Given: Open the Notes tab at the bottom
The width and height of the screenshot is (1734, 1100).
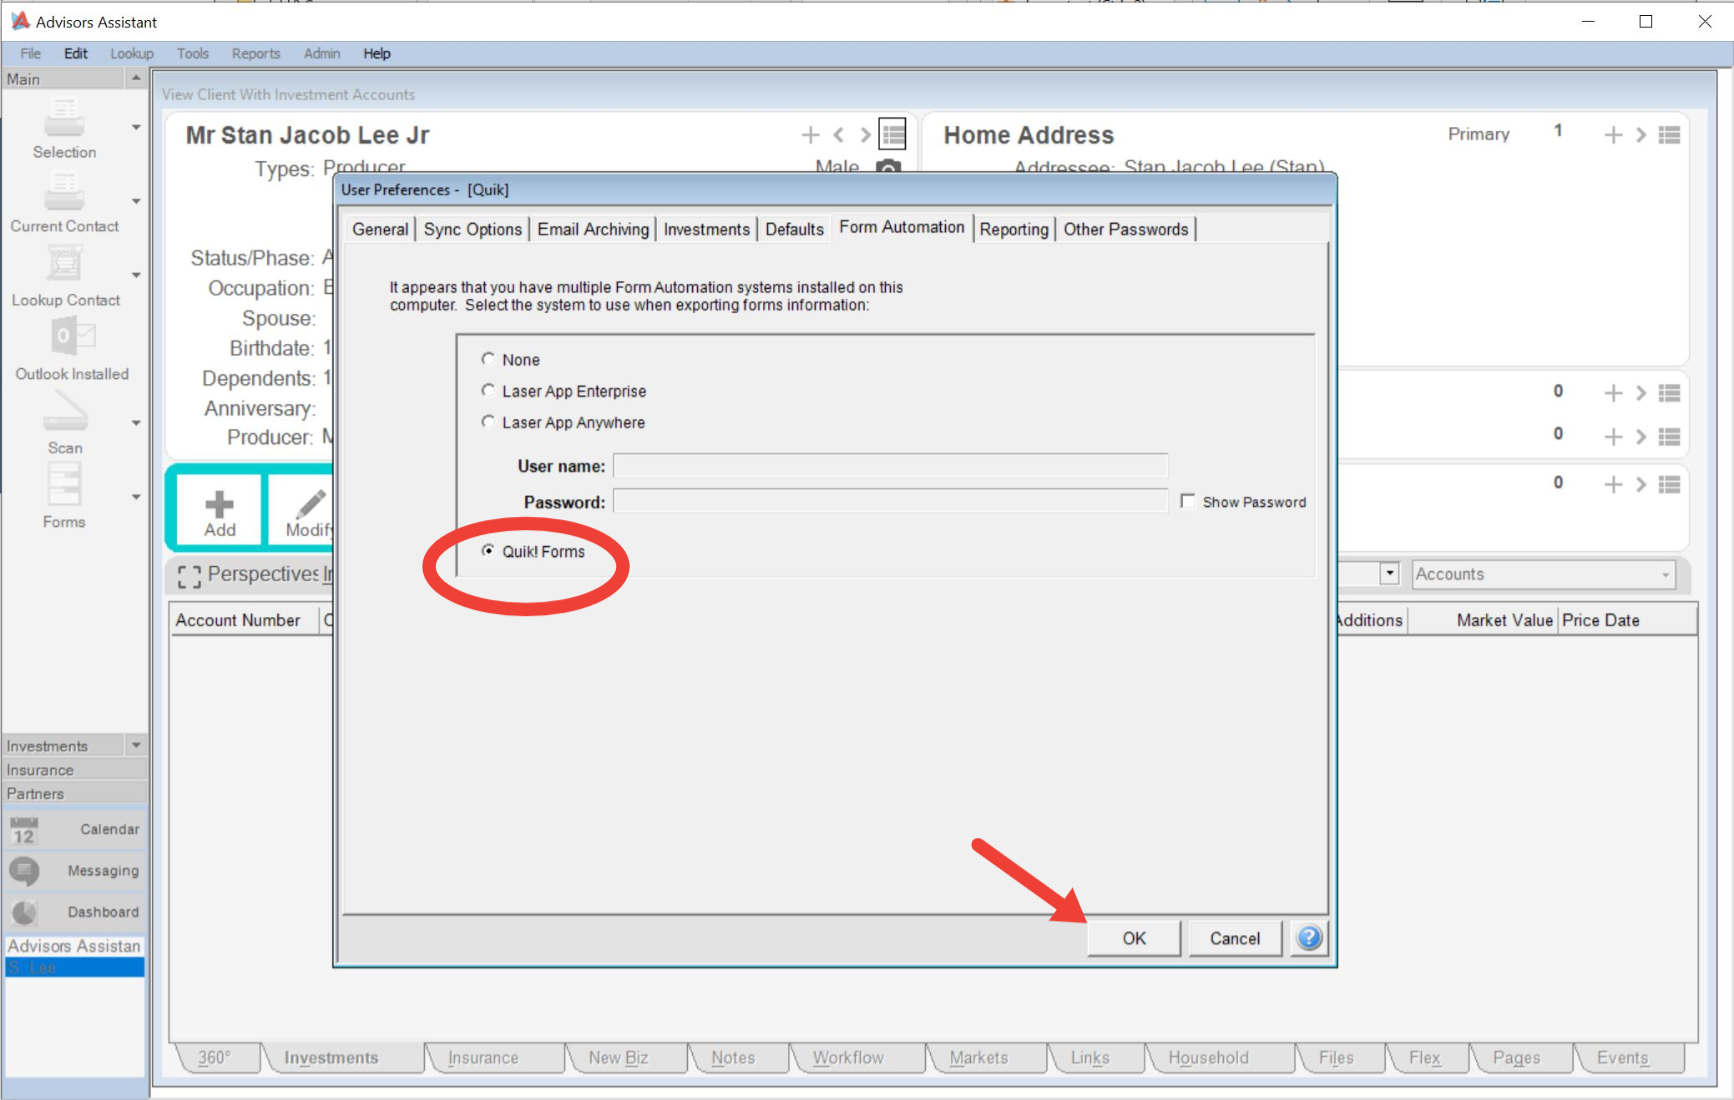Looking at the screenshot, I should click(x=733, y=1058).
